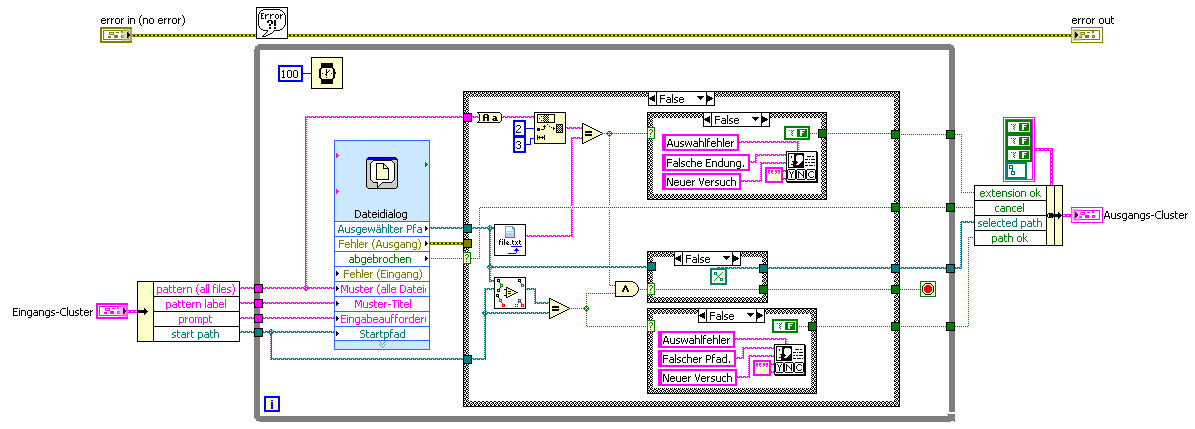Image resolution: width=1195 pixels, height=429 pixels.
Task: Click 'cancel' bundle element
Action: point(1011,208)
